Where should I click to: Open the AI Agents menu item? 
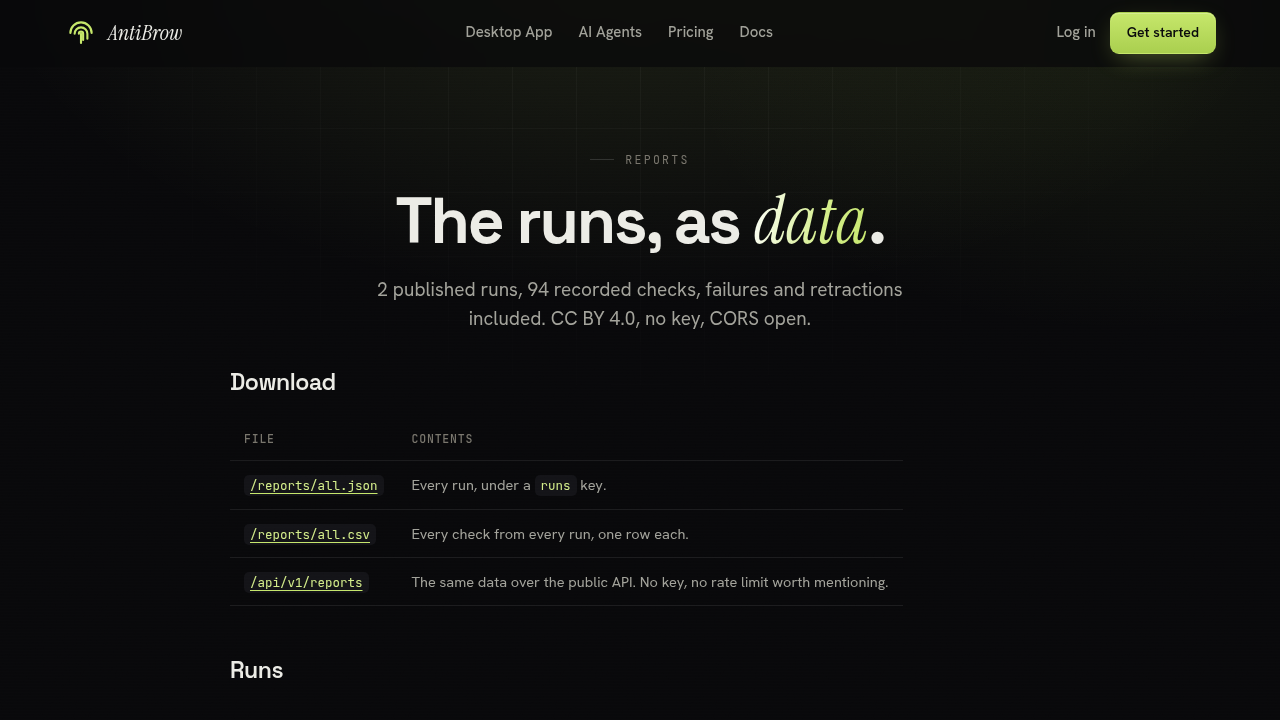(610, 32)
